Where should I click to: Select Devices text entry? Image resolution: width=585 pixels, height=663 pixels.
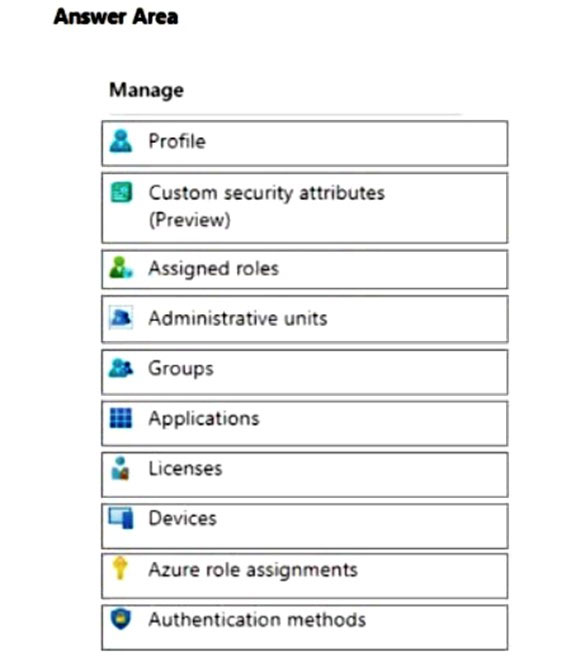point(183,518)
